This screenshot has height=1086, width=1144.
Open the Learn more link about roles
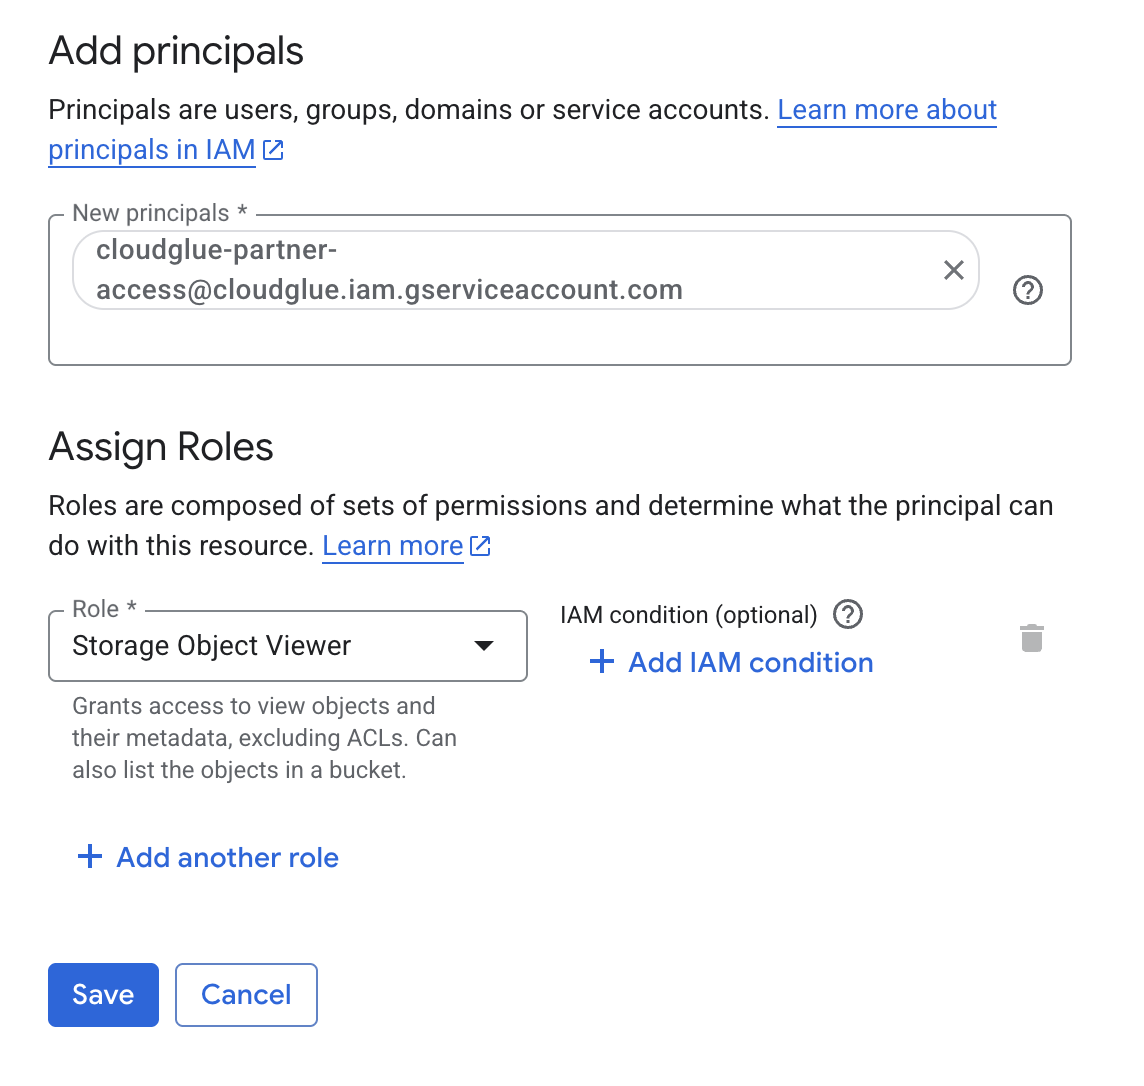point(393,545)
